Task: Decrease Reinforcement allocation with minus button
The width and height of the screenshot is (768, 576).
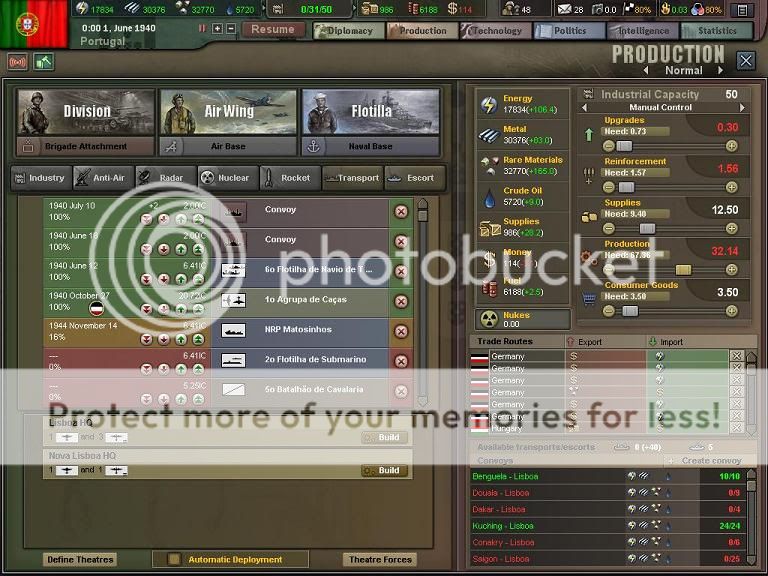Action: pos(608,187)
